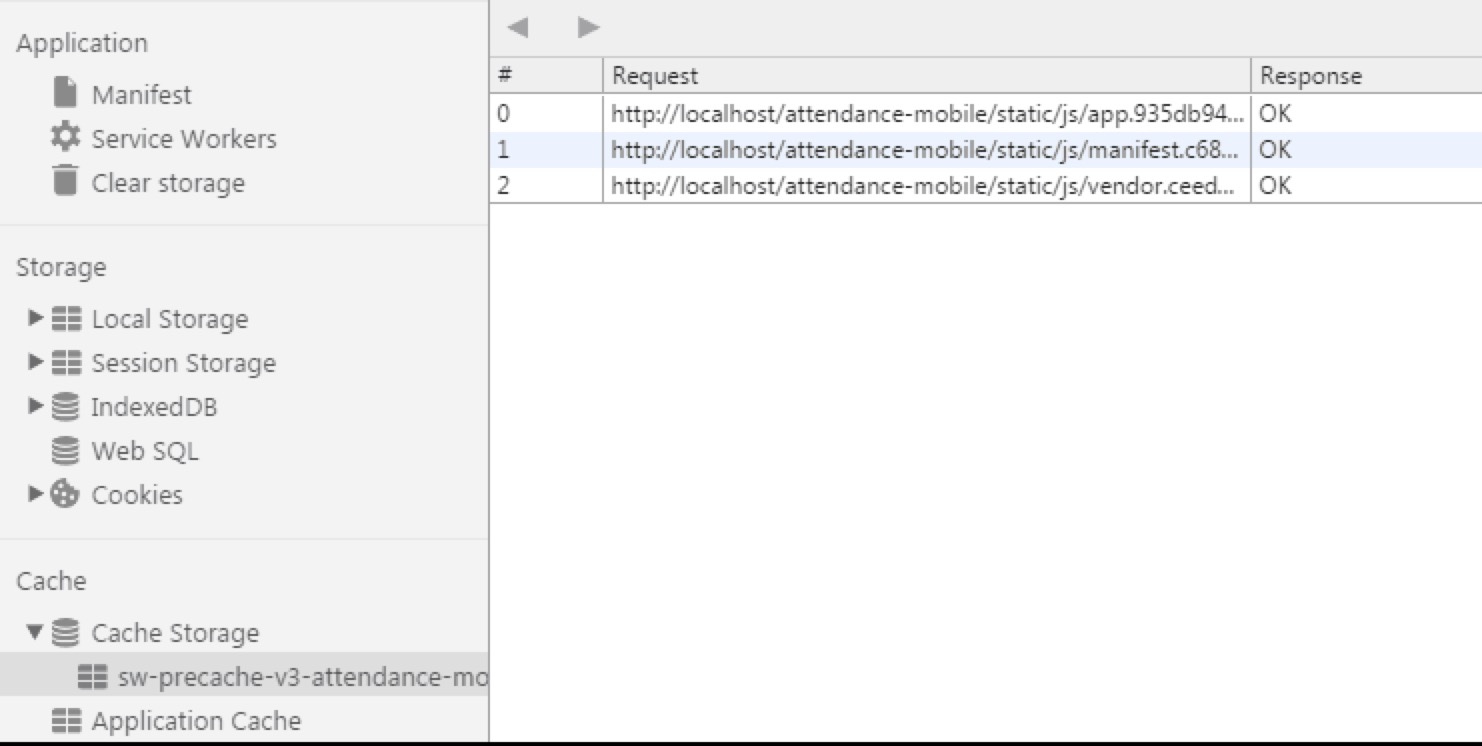Screen dimensions: 1482x746
Task: Select the vendor.ceed request row
Action: pyautogui.click(x=985, y=186)
